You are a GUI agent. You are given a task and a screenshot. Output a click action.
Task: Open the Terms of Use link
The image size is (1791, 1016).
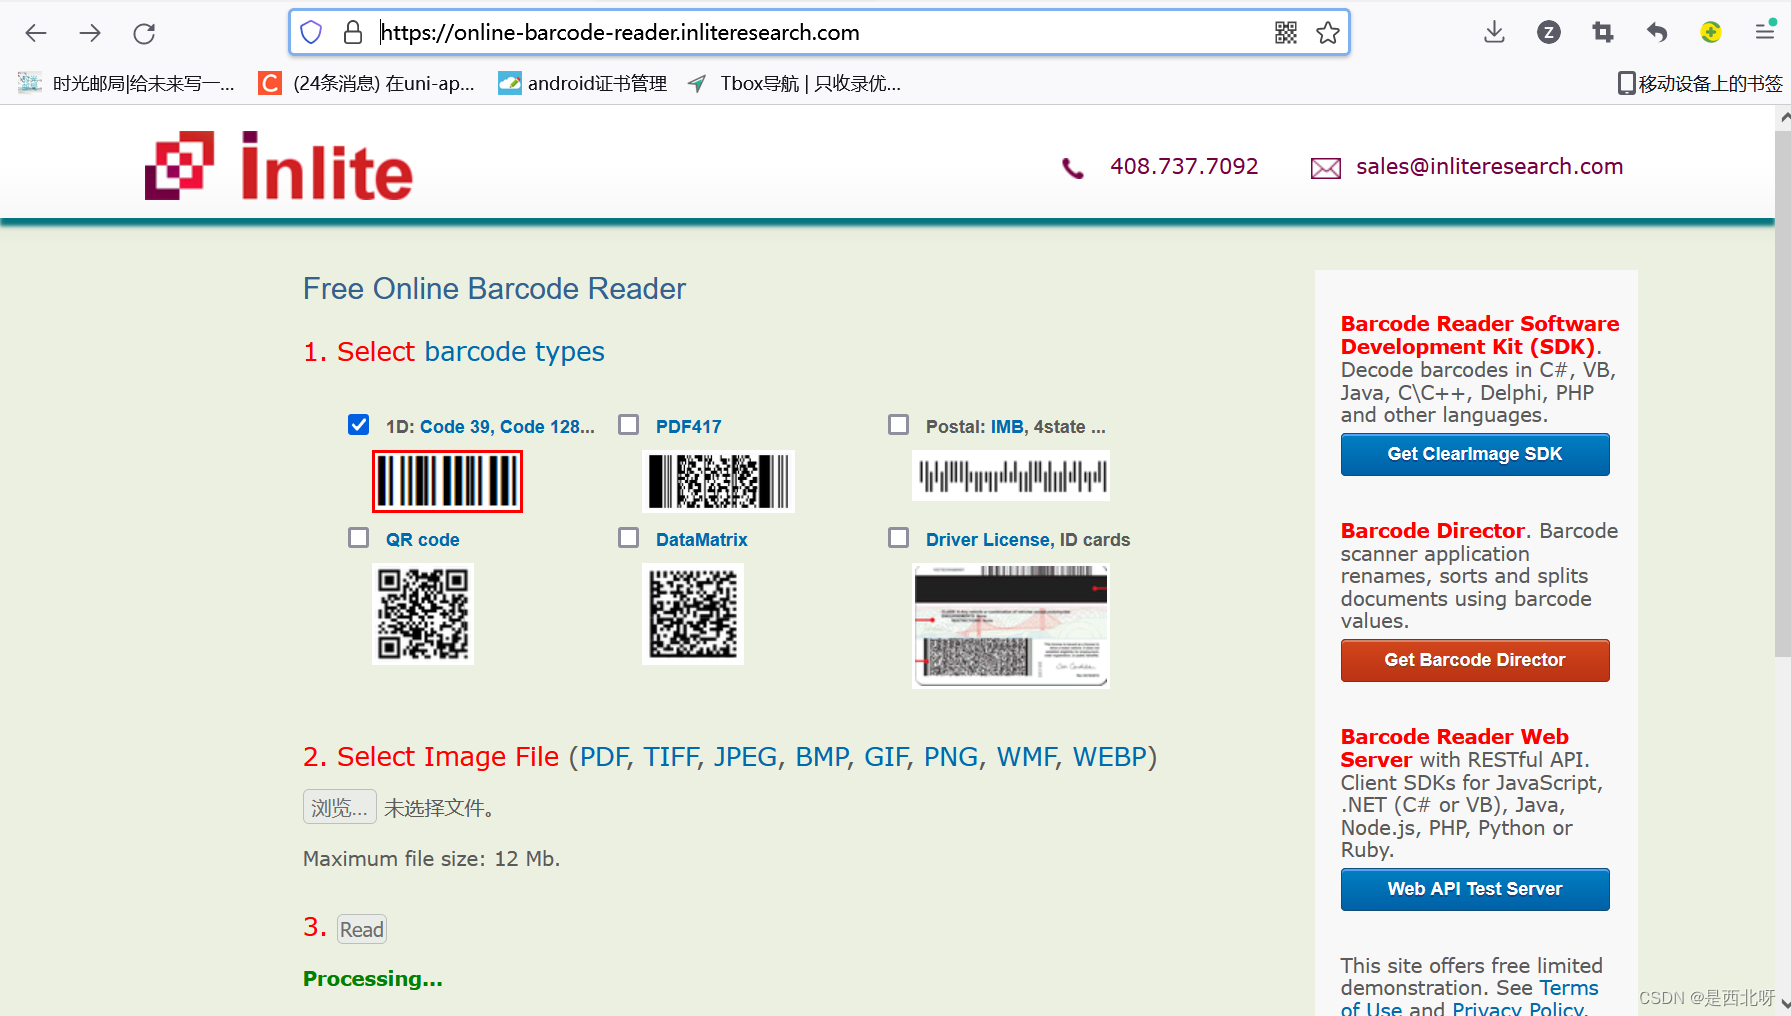point(1470,999)
